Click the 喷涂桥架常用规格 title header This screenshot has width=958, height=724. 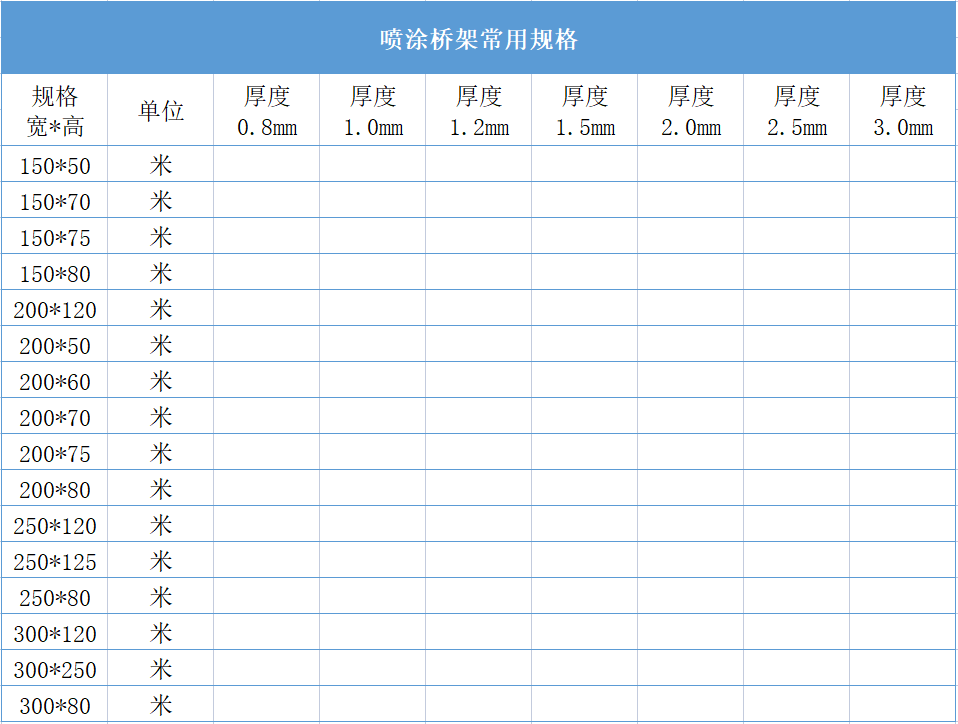point(479,34)
